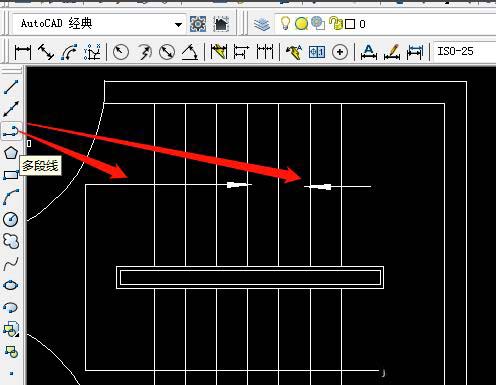Image resolution: width=496 pixels, height=385 pixels.
Task: Click the Quick Dimension tool
Action: point(219,52)
